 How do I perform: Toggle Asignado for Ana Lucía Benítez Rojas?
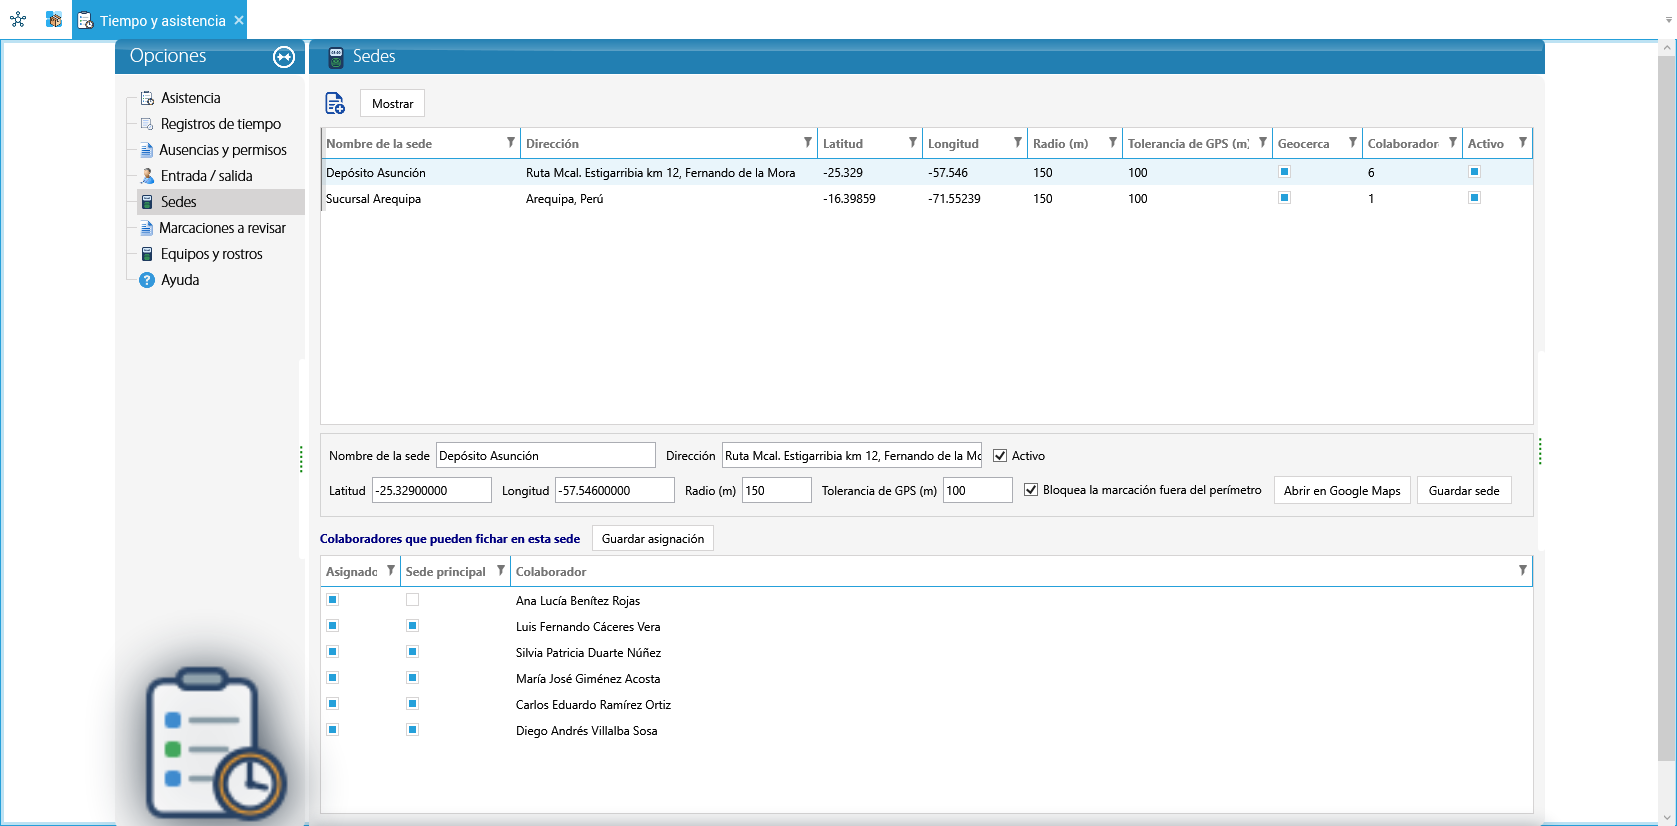(333, 600)
